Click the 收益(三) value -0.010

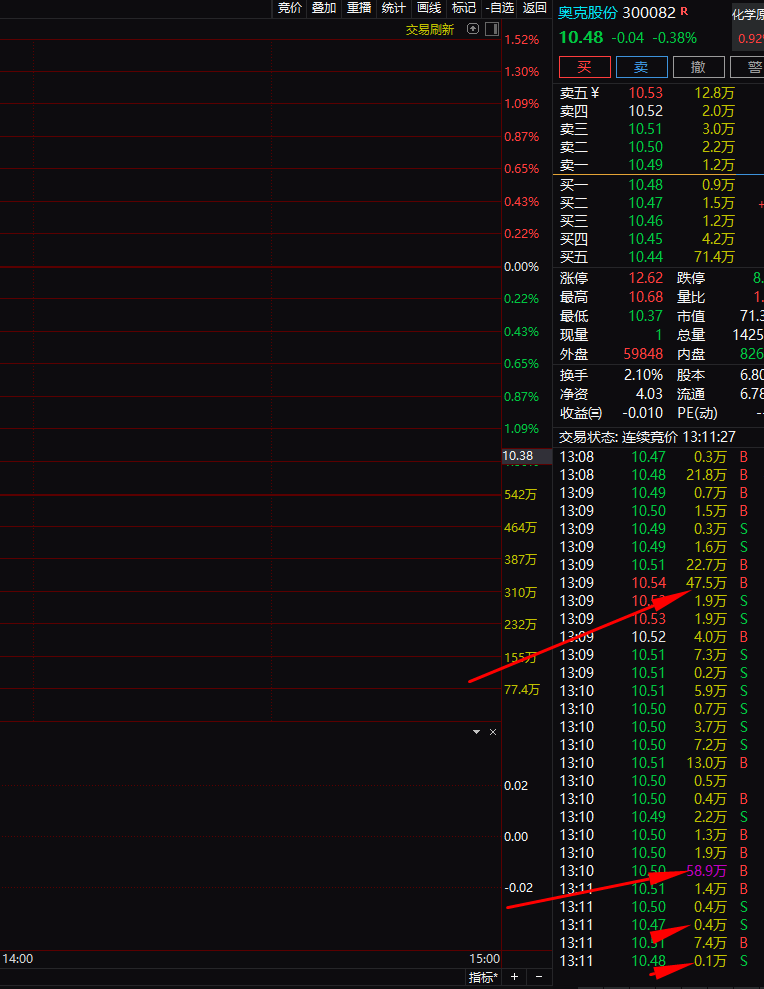[x=642, y=413]
